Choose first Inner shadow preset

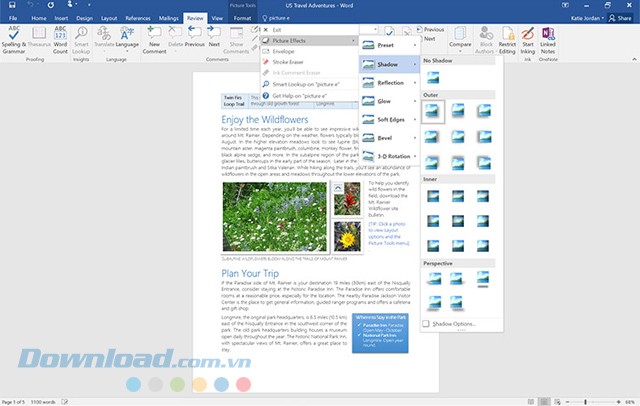pos(433,196)
